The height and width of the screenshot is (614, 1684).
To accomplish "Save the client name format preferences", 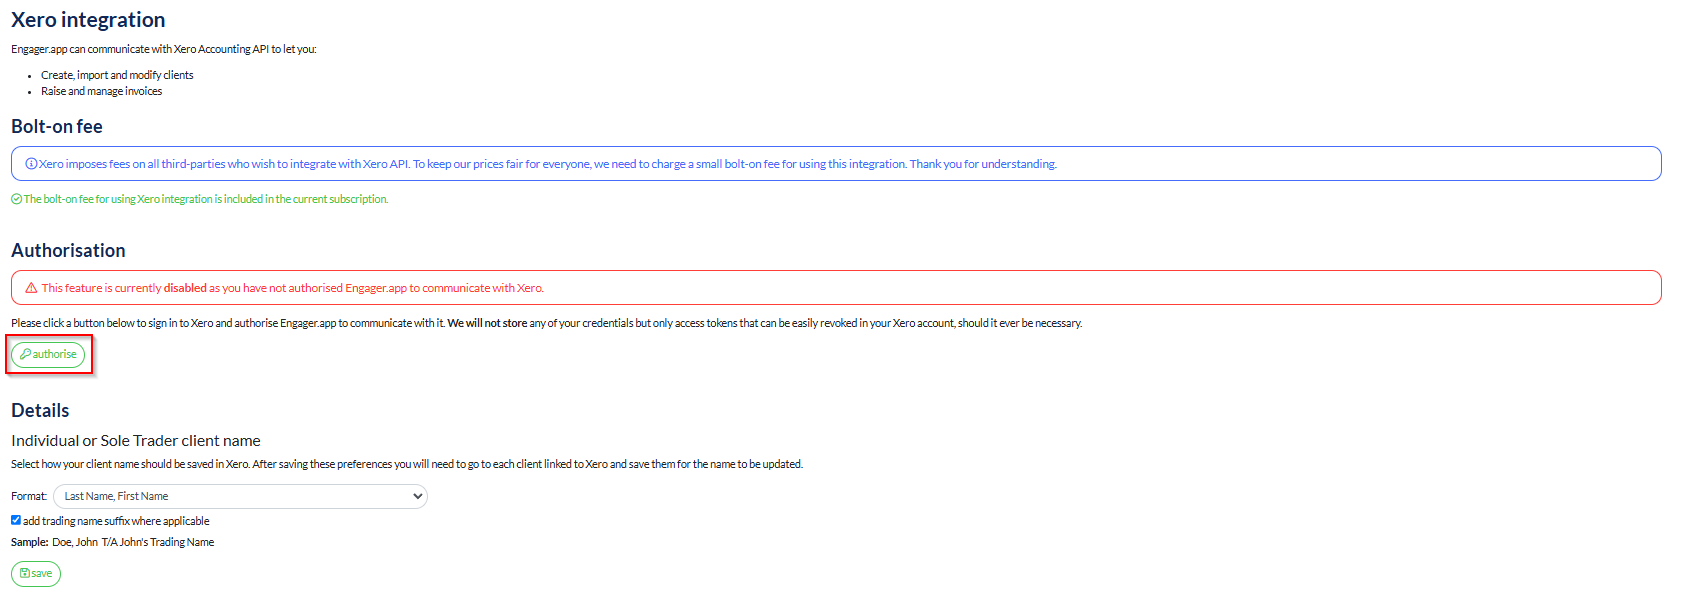I will 36,574.
